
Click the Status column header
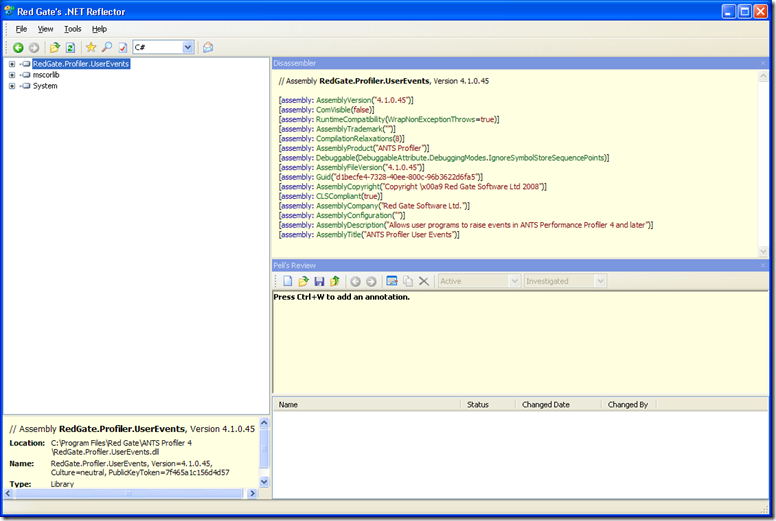point(478,405)
